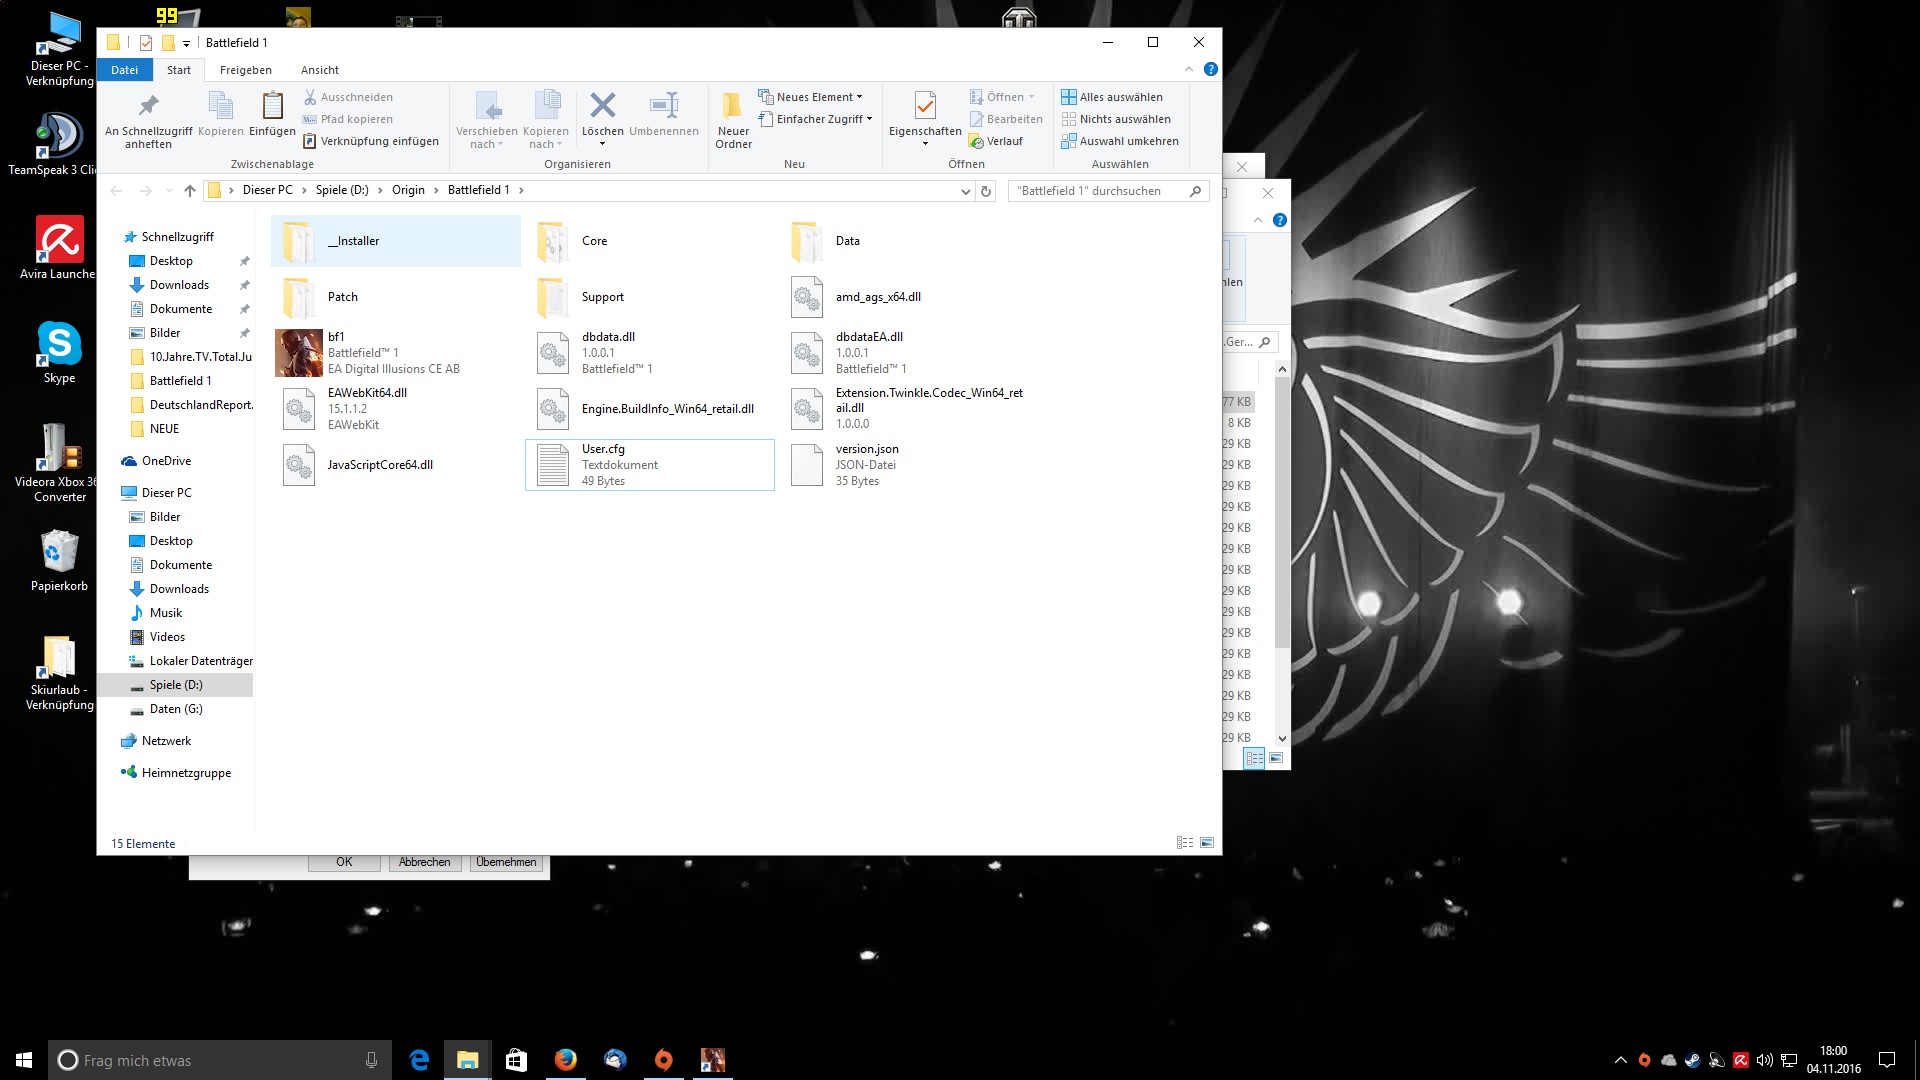
Task: Refresh the folder view
Action: click(986, 191)
